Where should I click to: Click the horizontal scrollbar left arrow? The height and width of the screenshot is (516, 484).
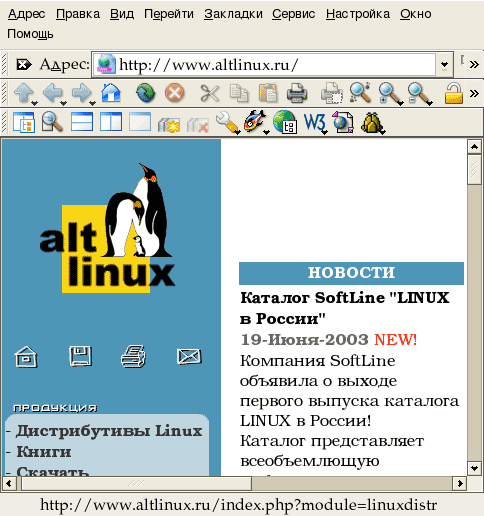pyautogui.click(x=9, y=483)
